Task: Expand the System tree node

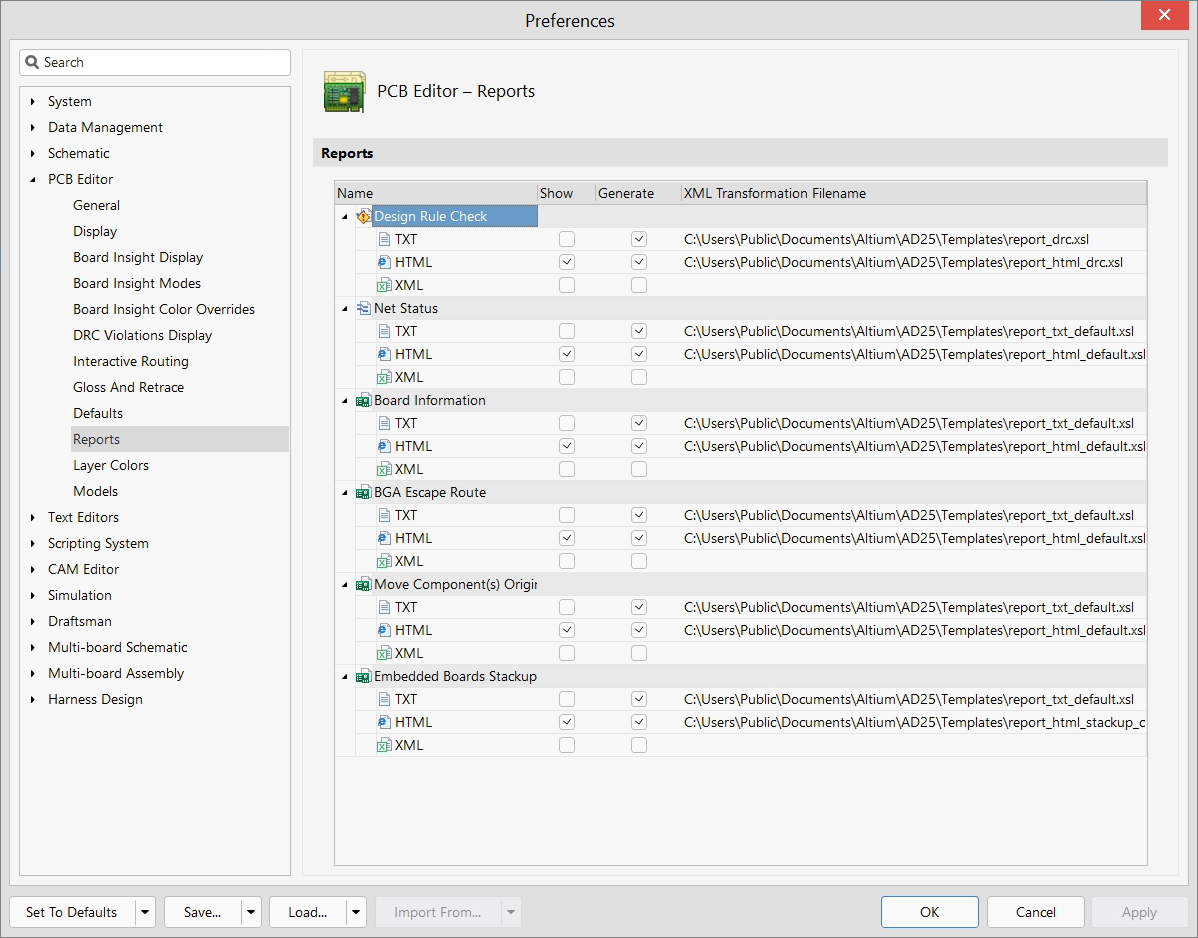Action: (32, 102)
